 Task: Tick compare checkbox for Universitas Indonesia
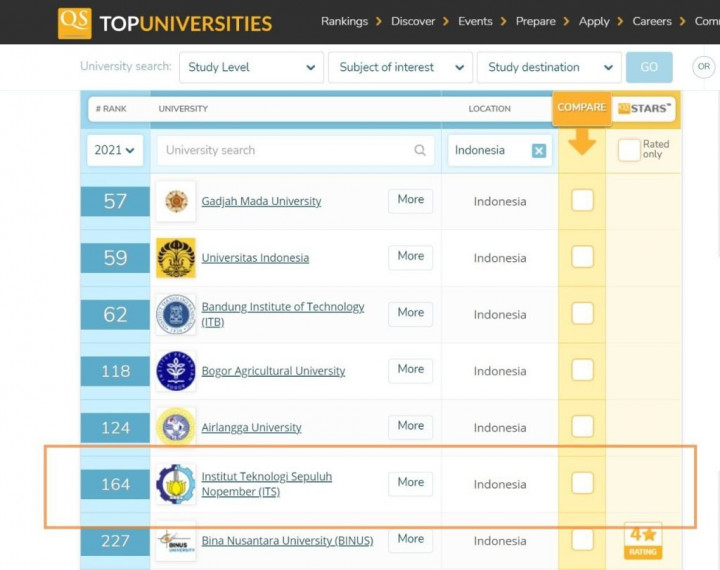[x=582, y=257]
